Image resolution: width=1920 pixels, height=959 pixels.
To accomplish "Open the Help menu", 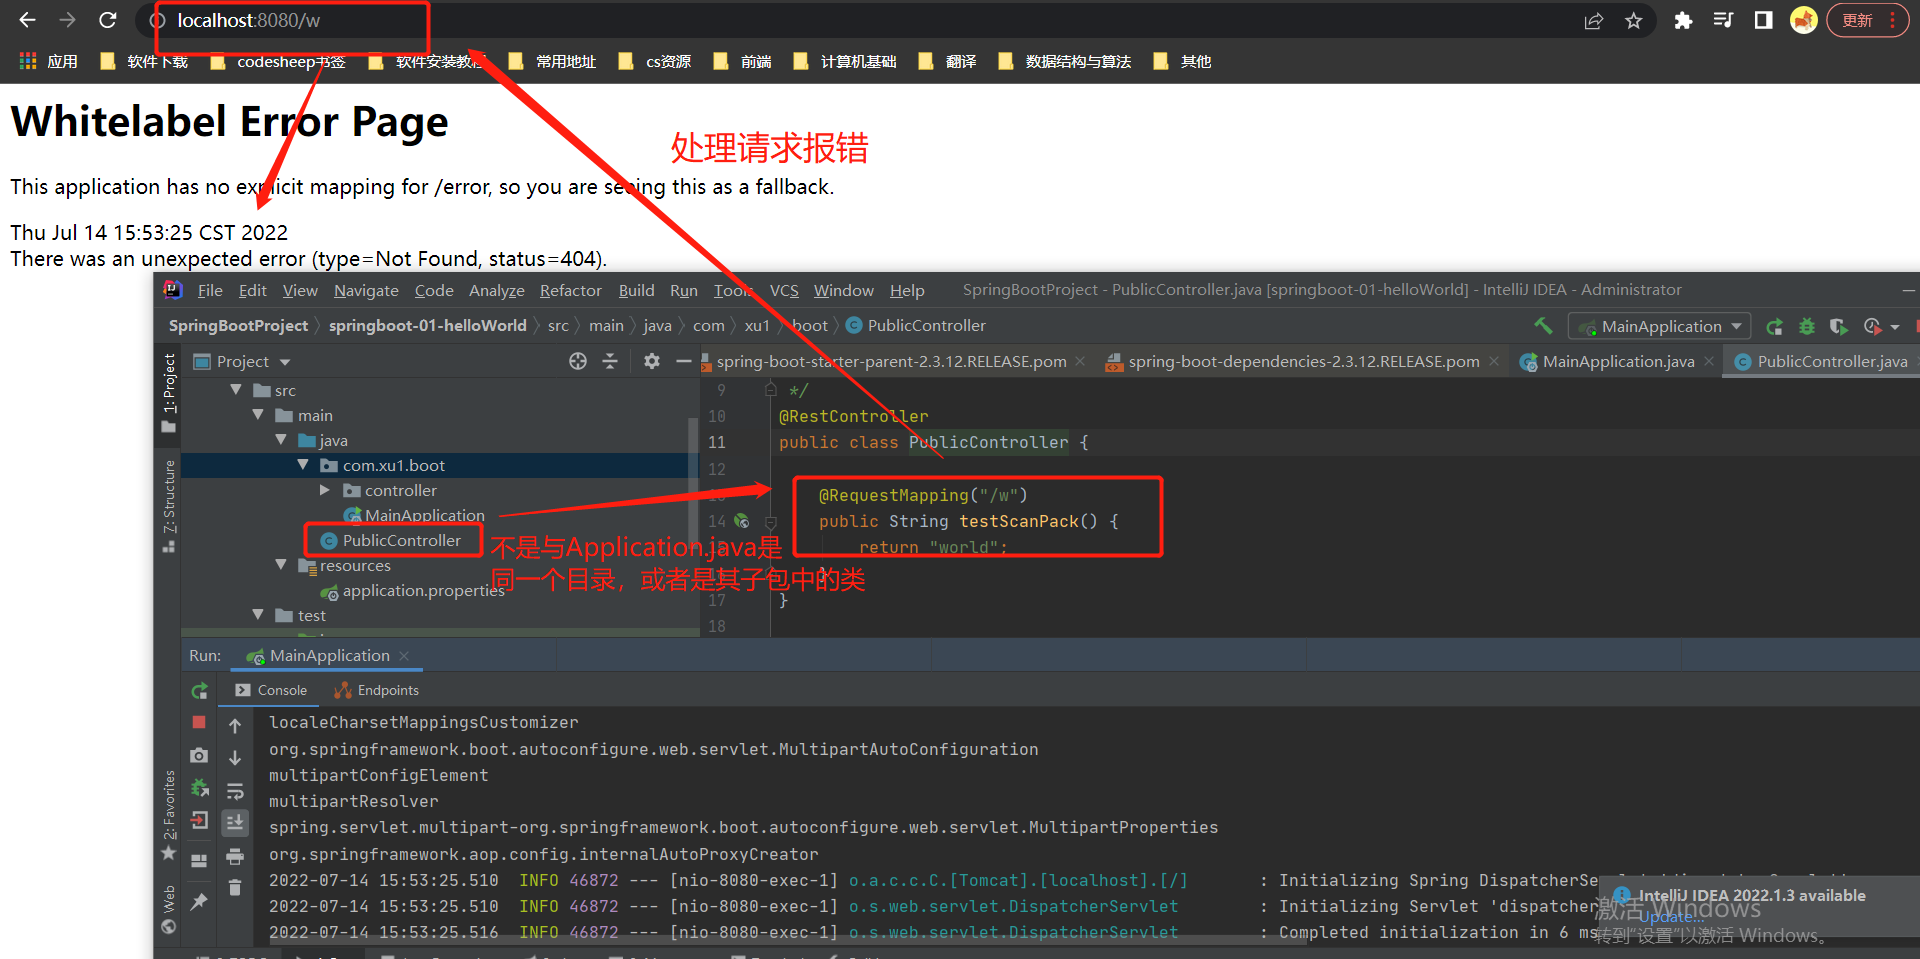I will coord(907,290).
